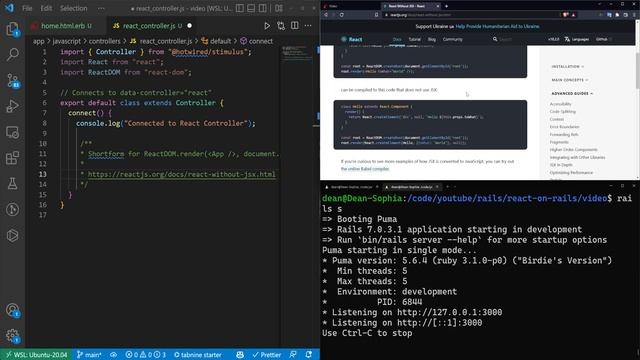The height and width of the screenshot is (360, 640).
Task: Open notifications bell in status bar
Action: pyautogui.click(x=309, y=355)
